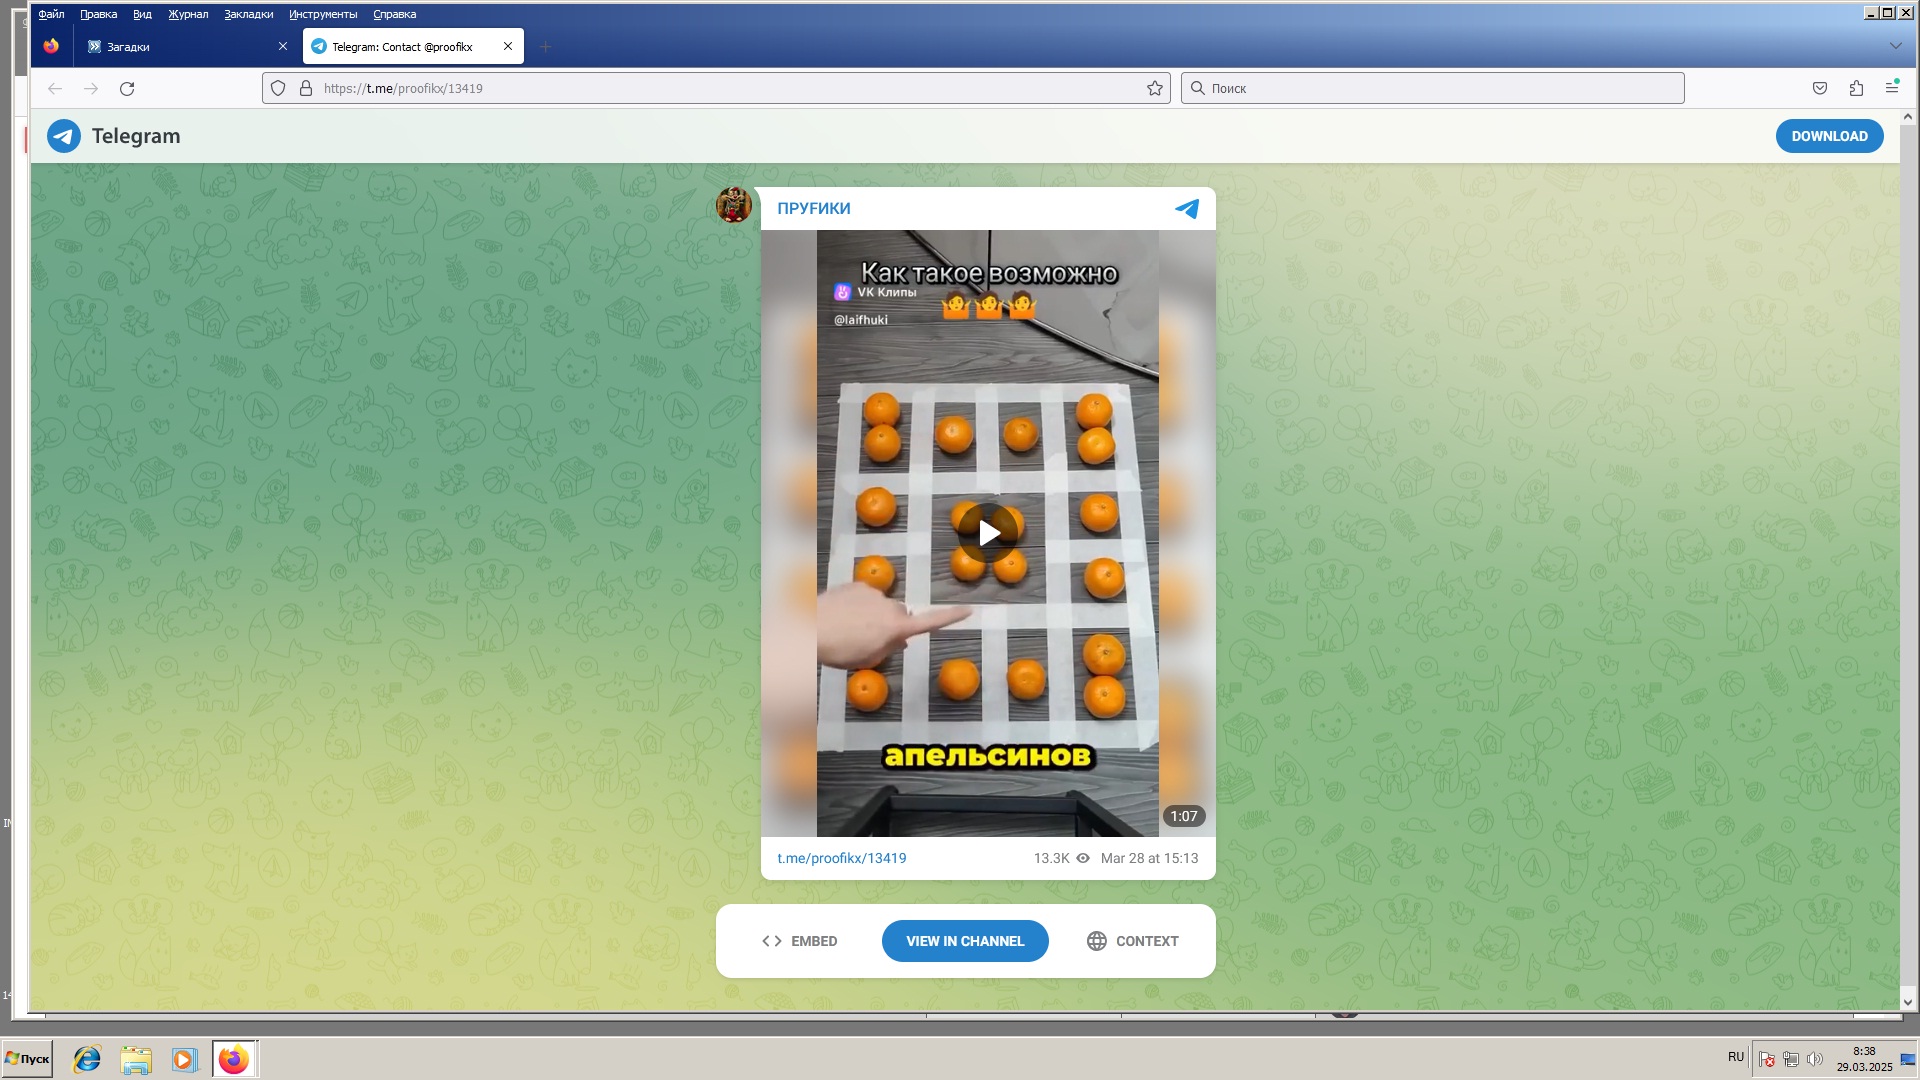Go back one page

click(x=55, y=88)
